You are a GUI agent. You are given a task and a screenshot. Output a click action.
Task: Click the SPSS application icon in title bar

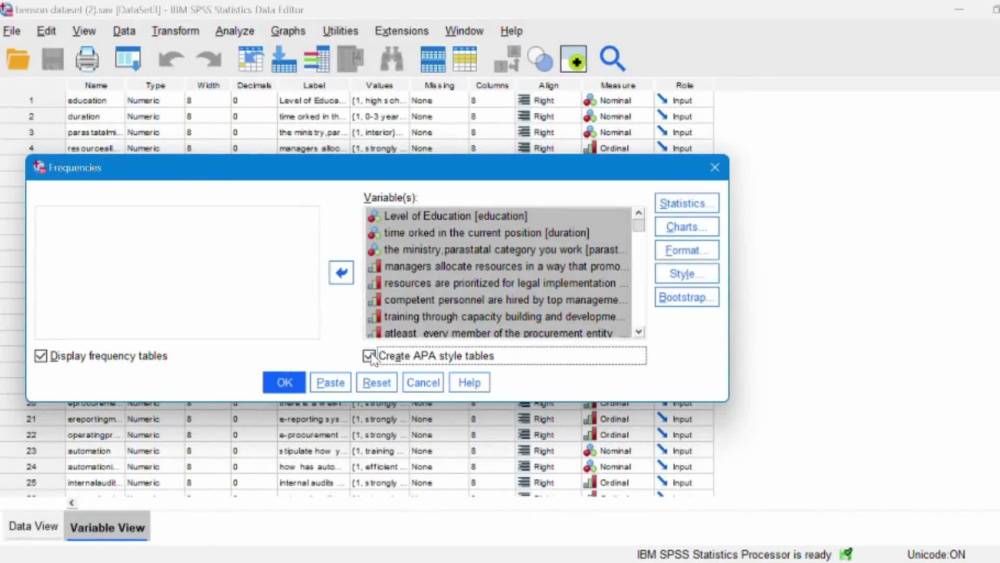pyautogui.click(x=6, y=10)
